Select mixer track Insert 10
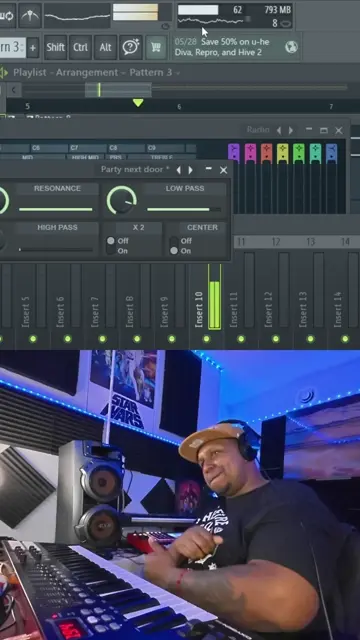 pos(199,309)
